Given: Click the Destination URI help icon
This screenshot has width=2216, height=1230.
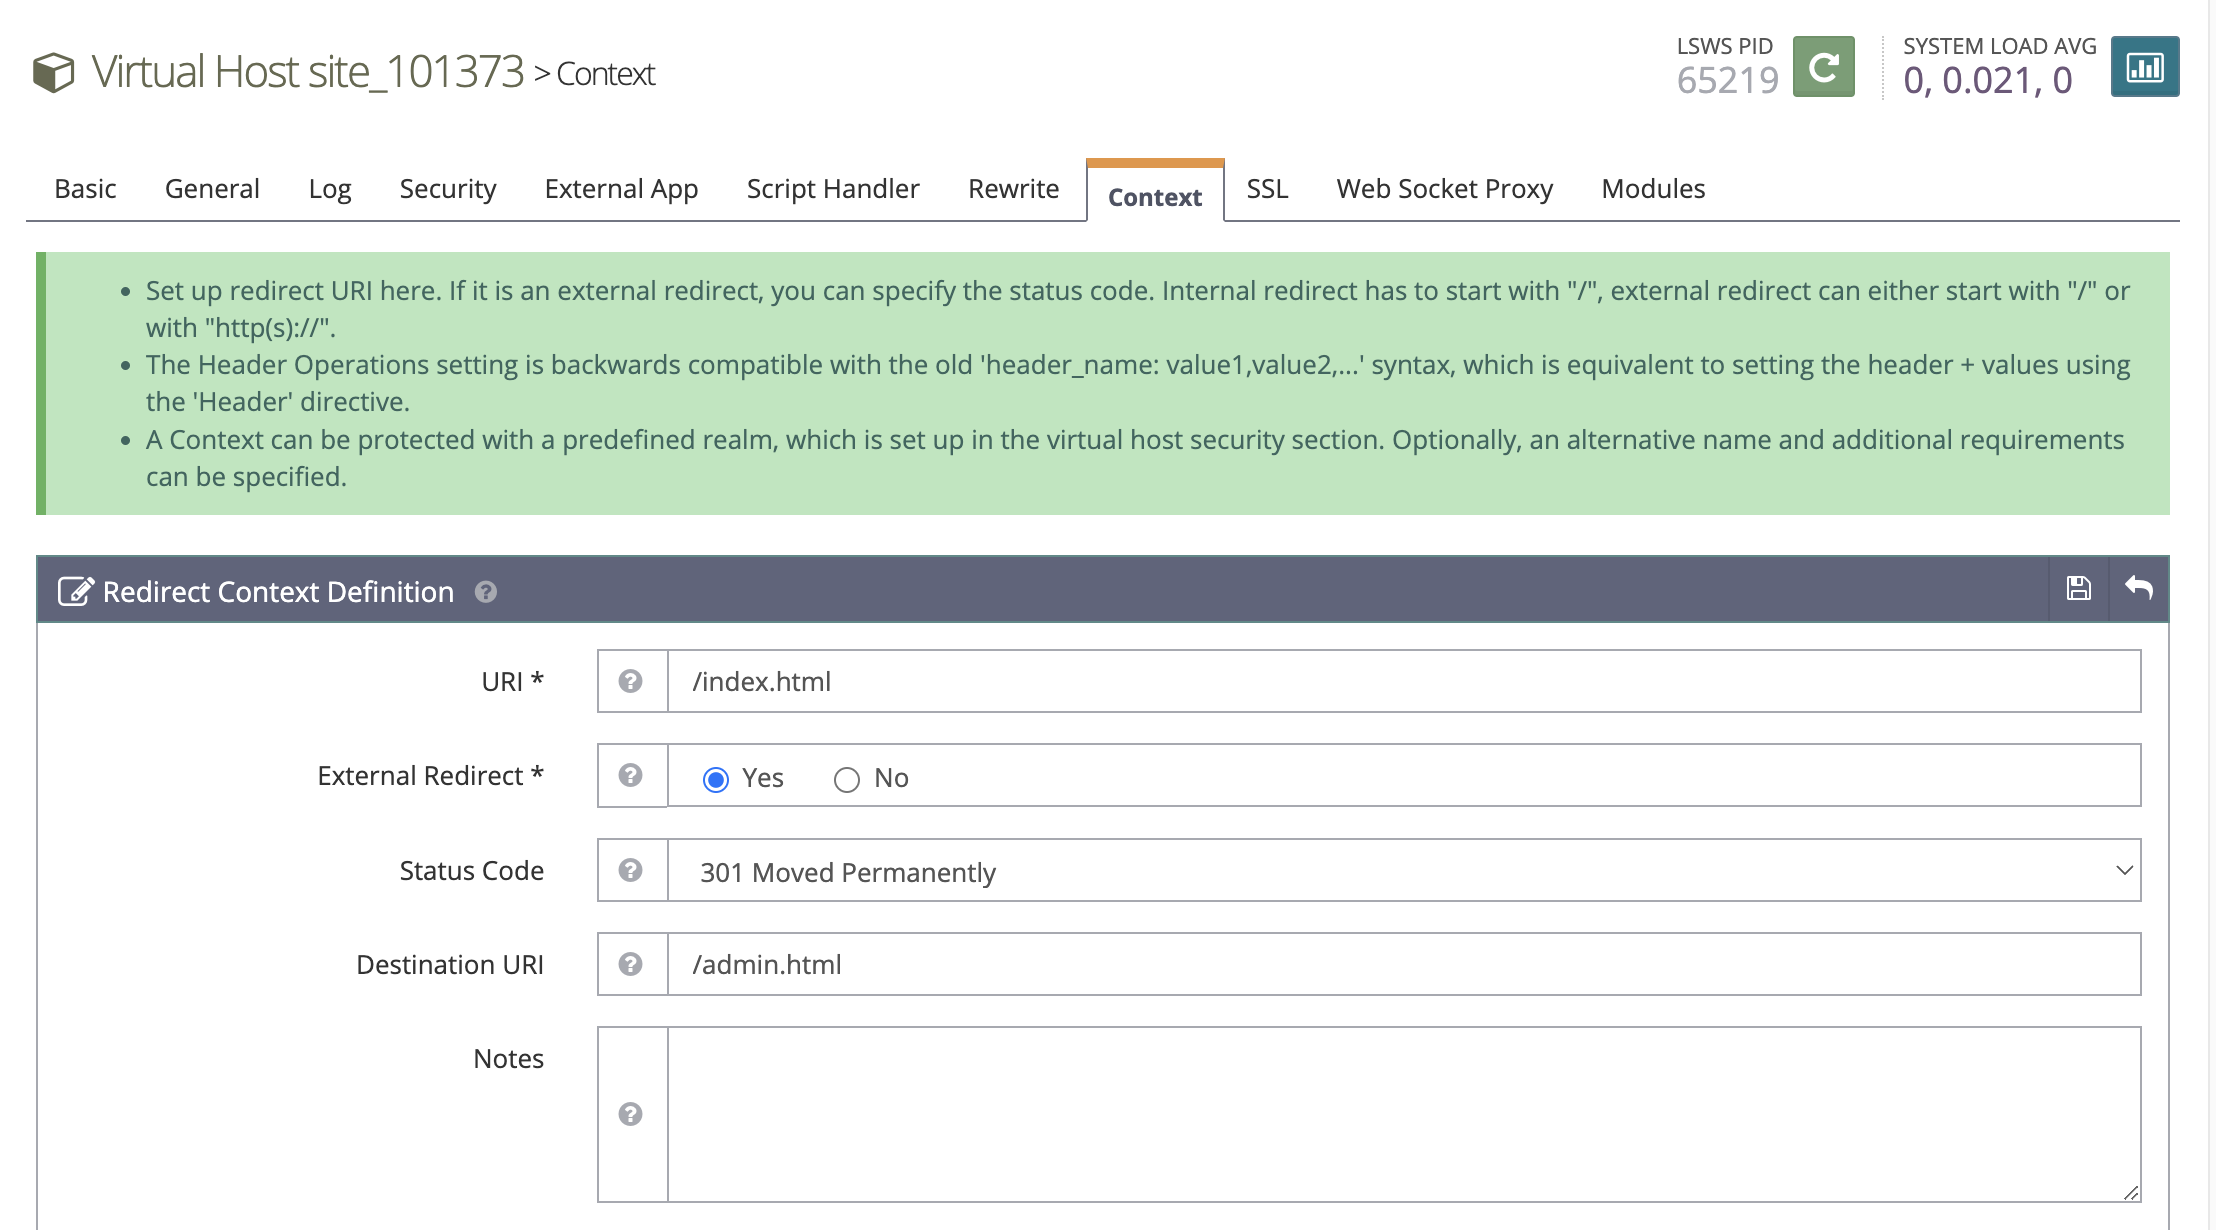Looking at the screenshot, I should (630, 964).
